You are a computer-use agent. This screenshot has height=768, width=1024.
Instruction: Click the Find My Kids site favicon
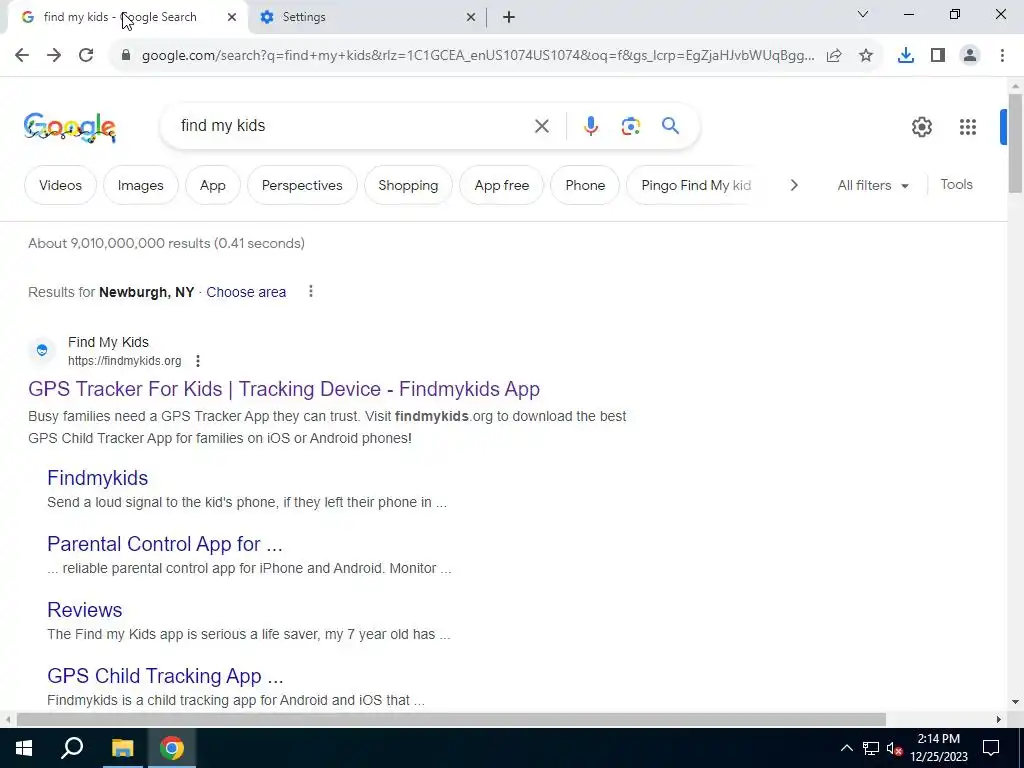[42, 351]
